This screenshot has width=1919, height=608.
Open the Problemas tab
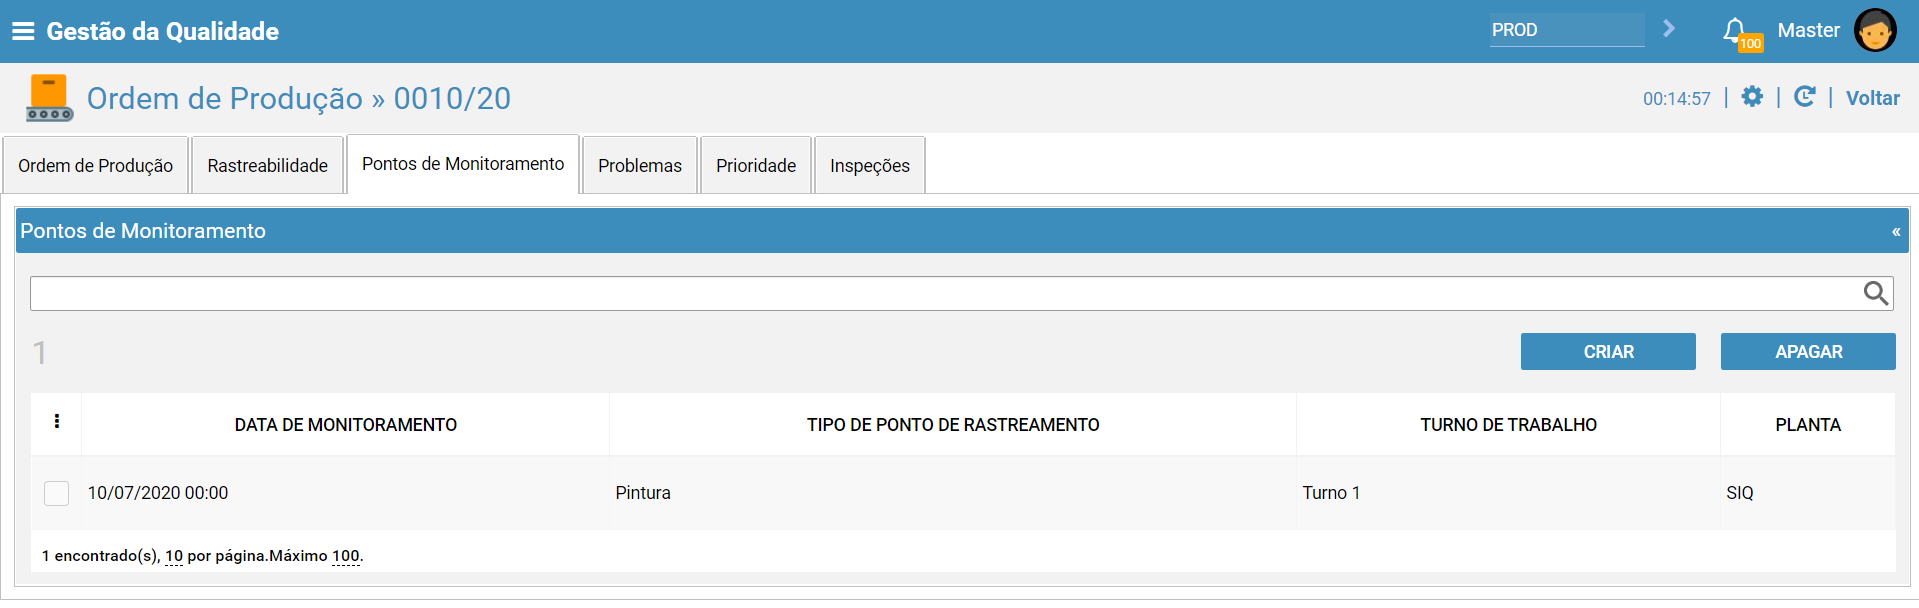click(x=640, y=165)
